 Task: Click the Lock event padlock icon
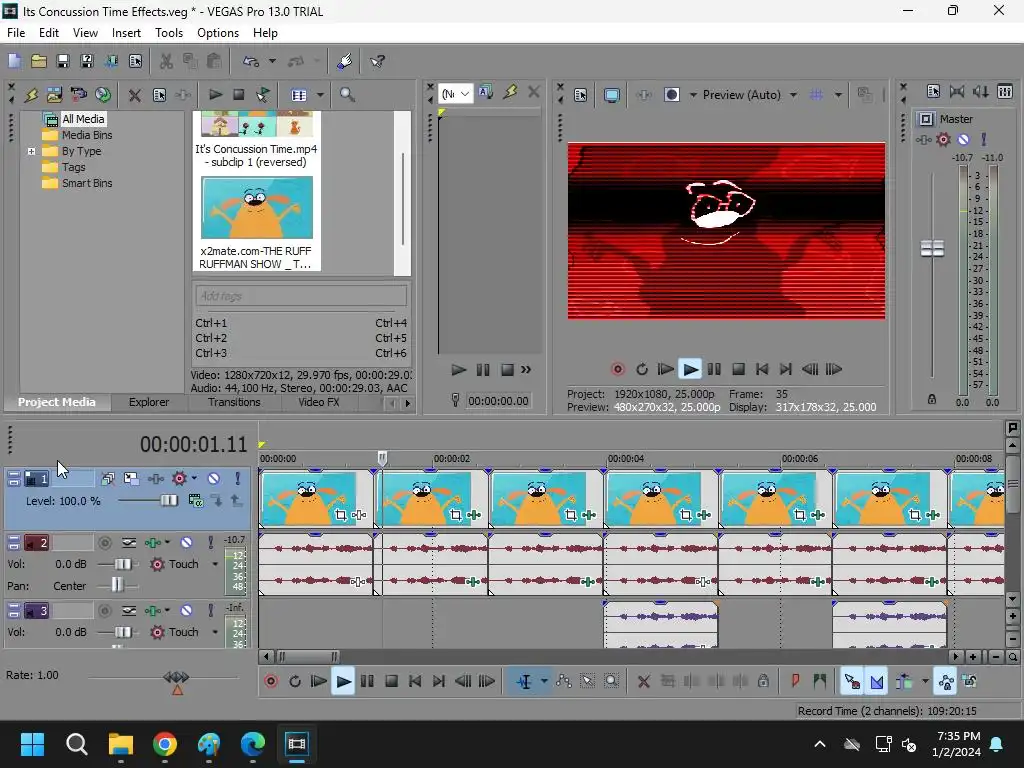coord(763,681)
